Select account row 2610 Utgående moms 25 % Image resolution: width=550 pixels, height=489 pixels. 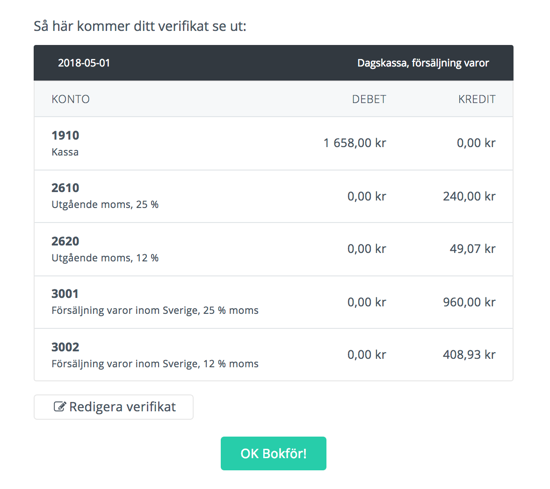[x=273, y=196]
